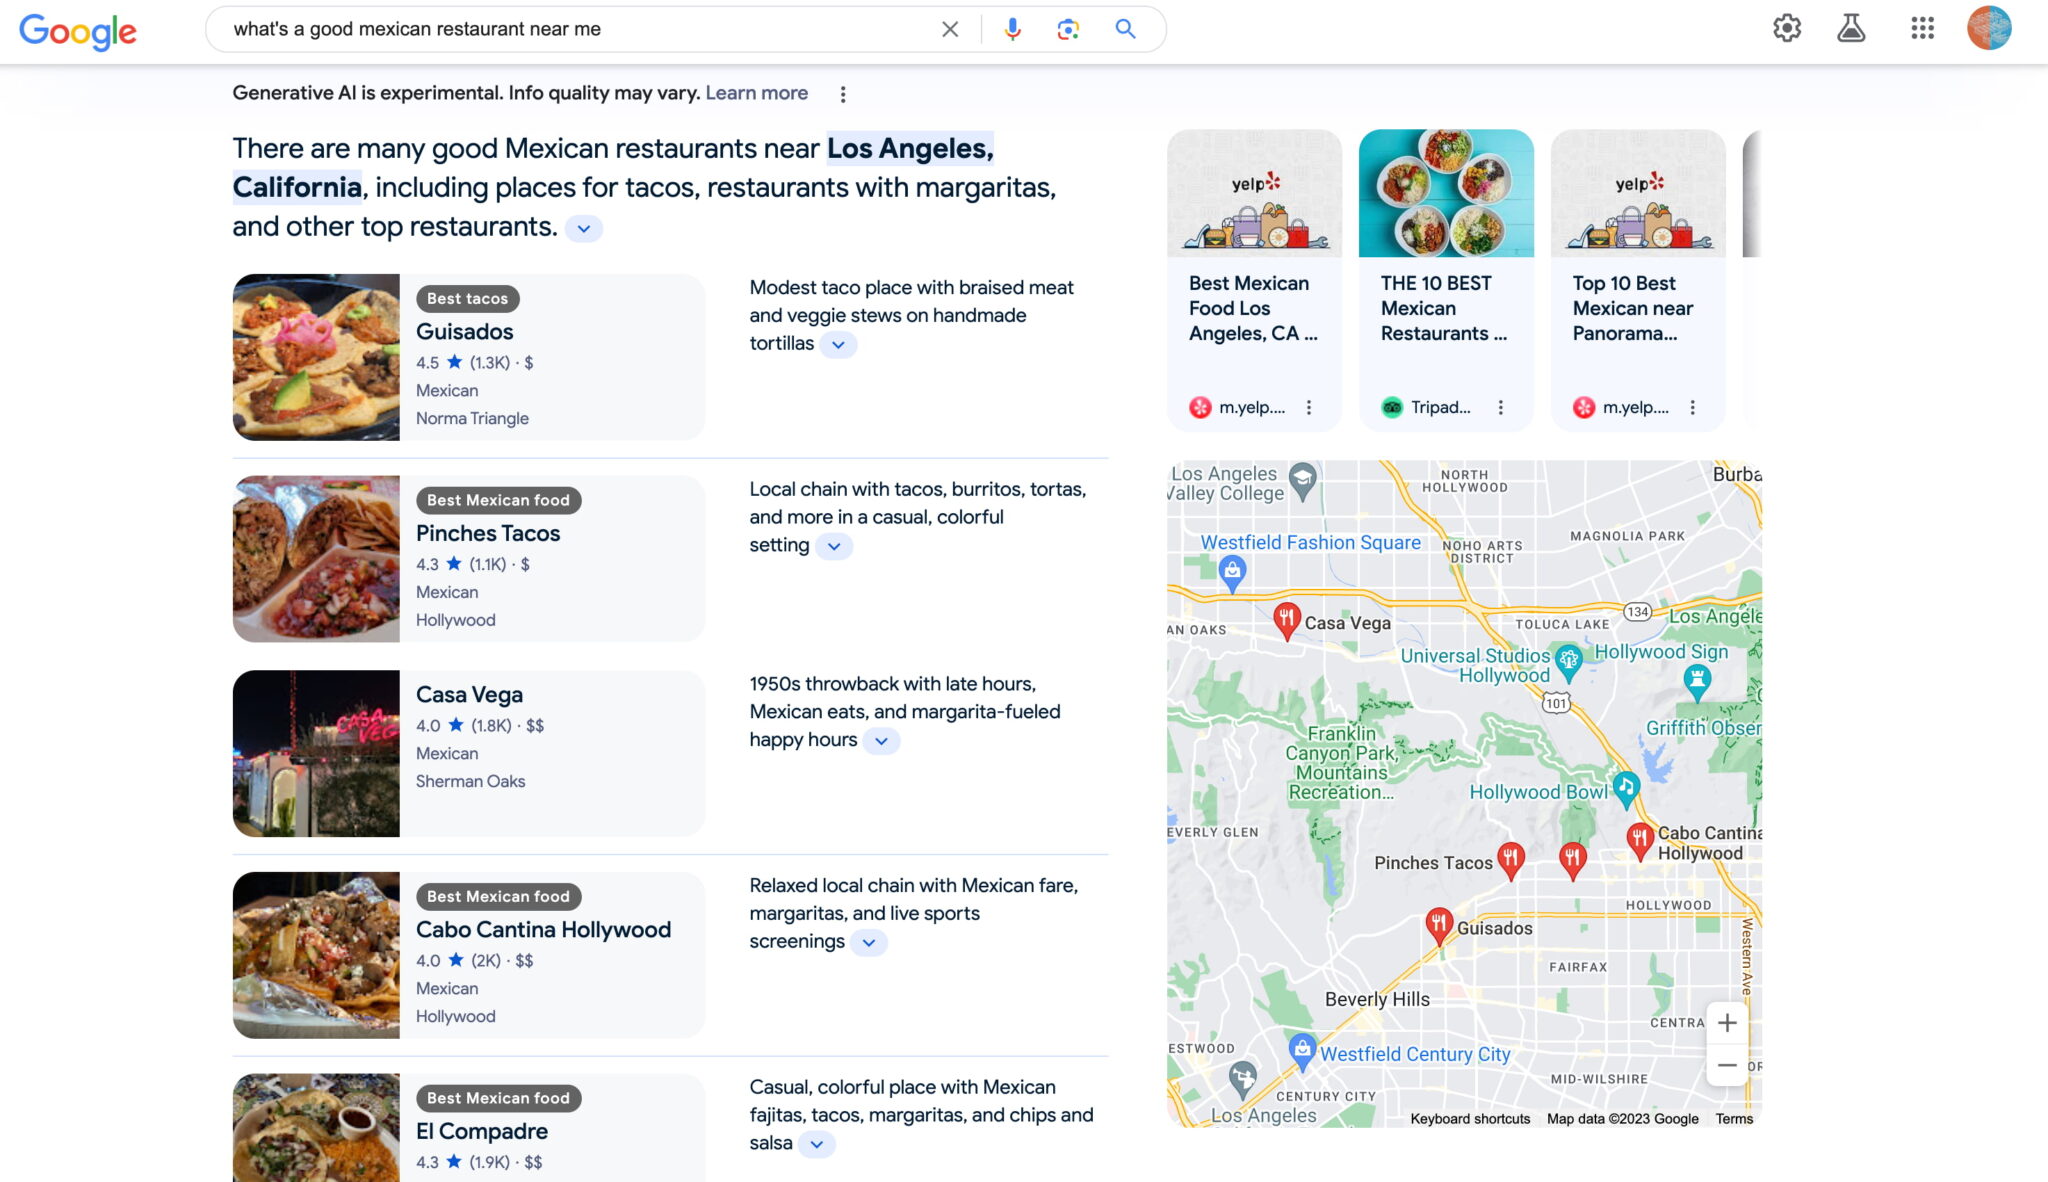Open Search Labs via the flask icon
Image resolution: width=2048 pixels, height=1182 pixels.
1852,29
